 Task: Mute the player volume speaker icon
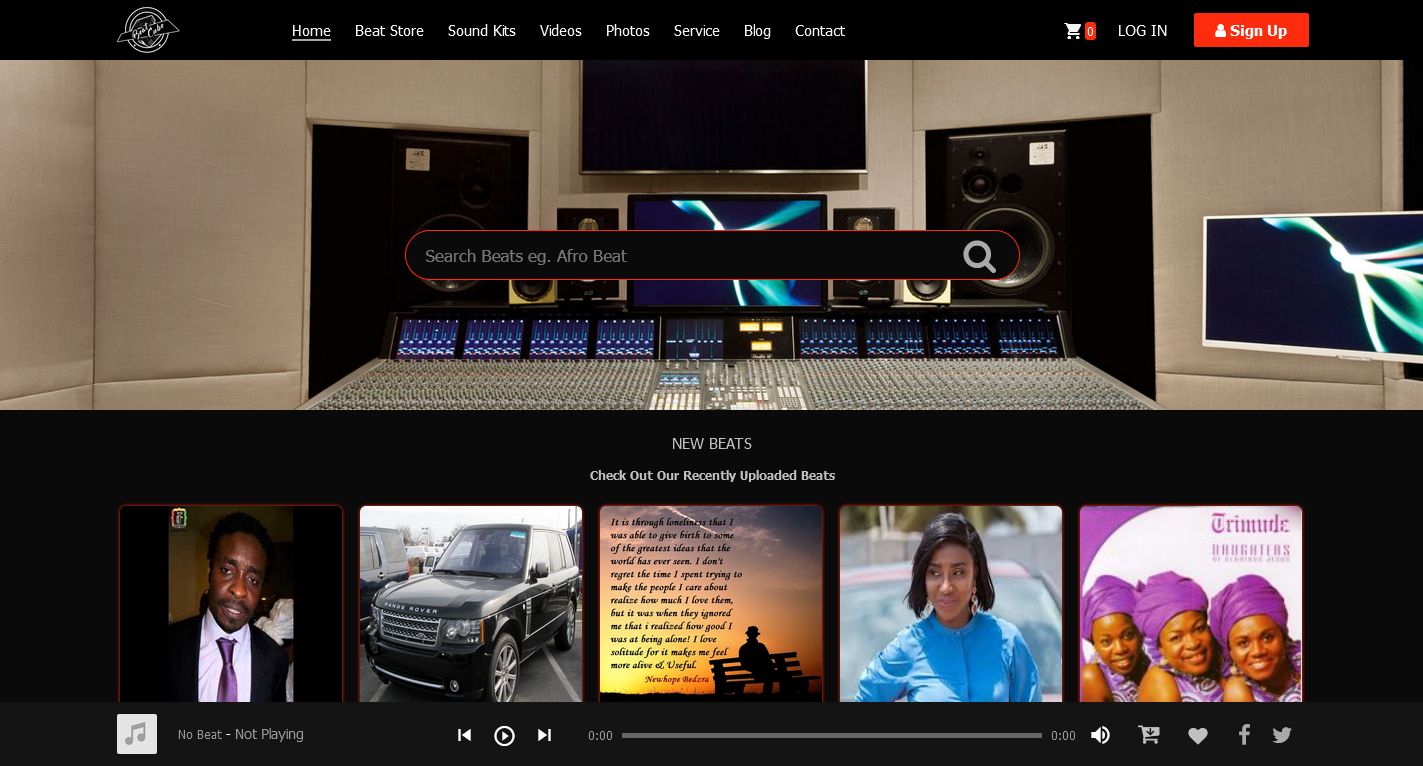point(1100,735)
